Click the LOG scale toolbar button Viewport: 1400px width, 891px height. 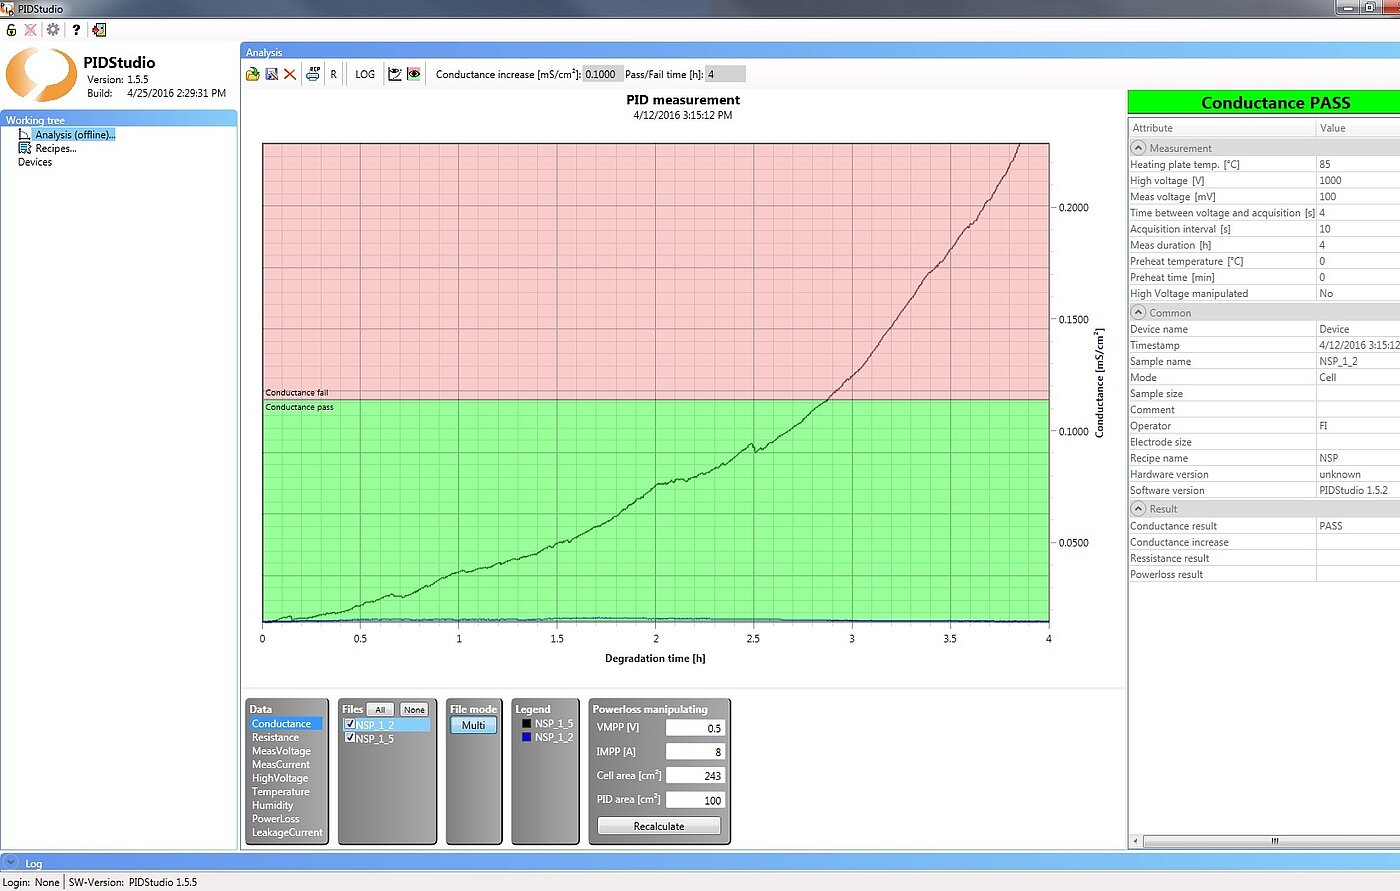[365, 74]
